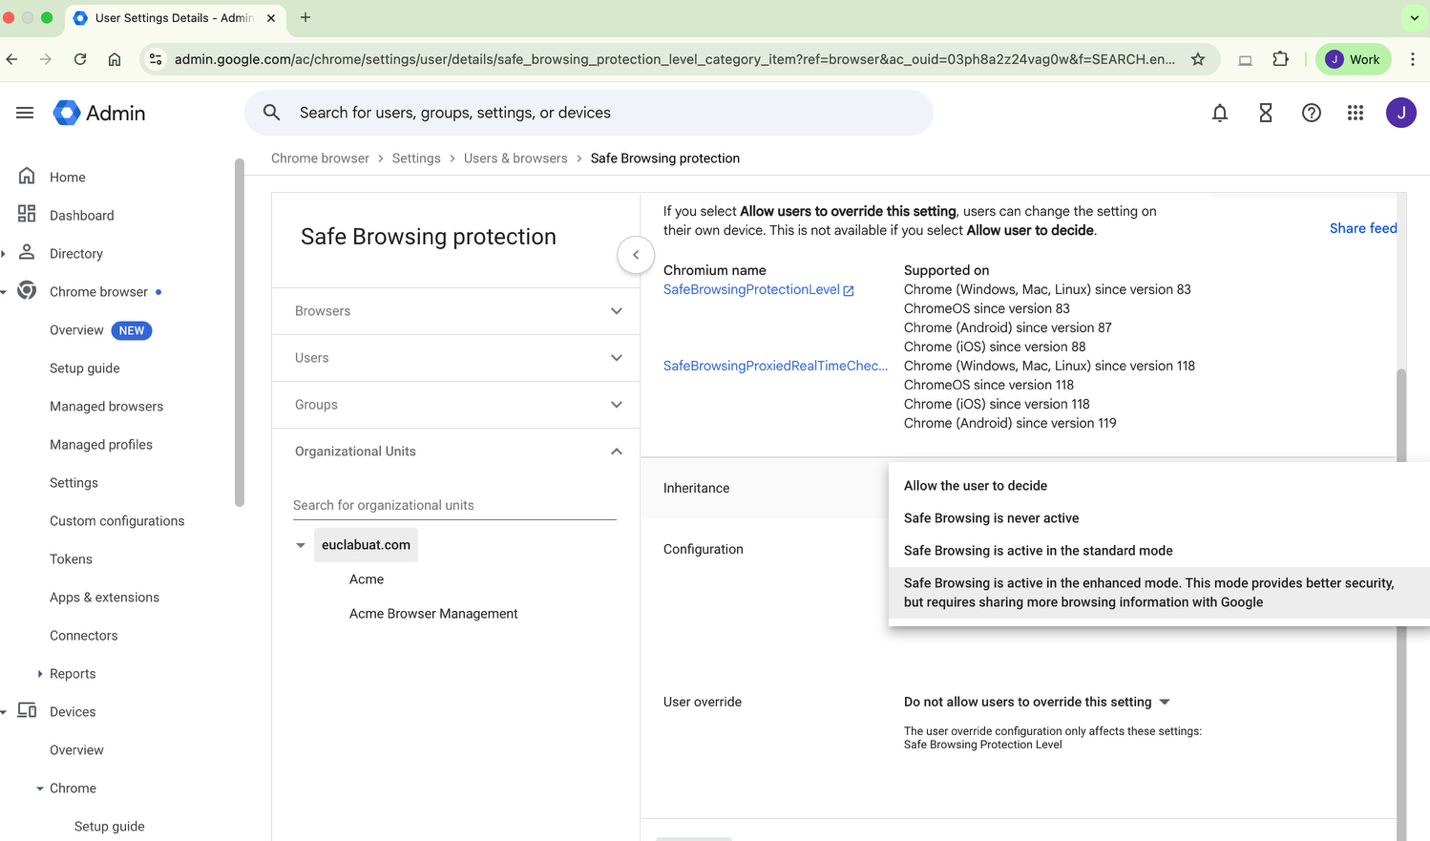Go to Managed browsers in sidebar
Viewport: 1430px width, 841px height.
pyautogui.click(x=106, y=406)
